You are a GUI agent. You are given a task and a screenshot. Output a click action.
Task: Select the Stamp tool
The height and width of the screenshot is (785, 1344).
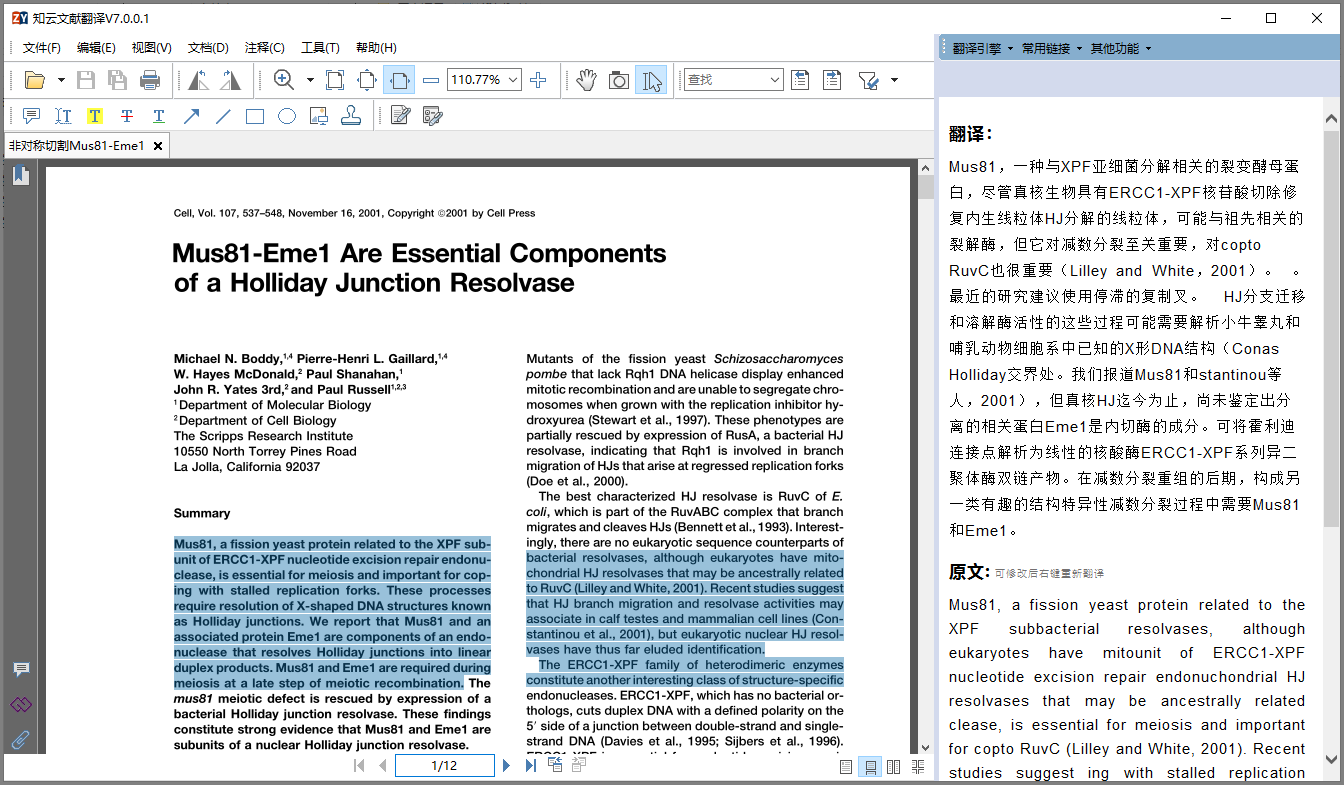tap(351, 116)
